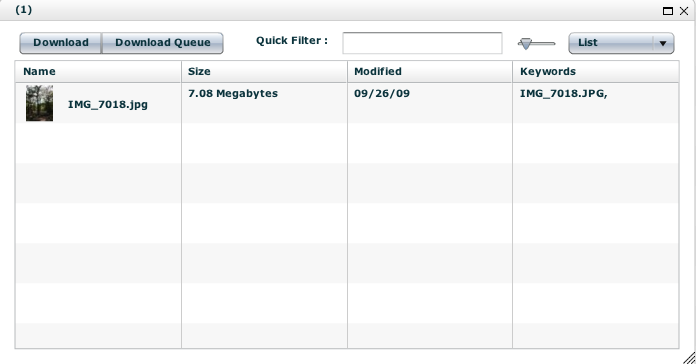Close the panel window

tap(684, 11)
